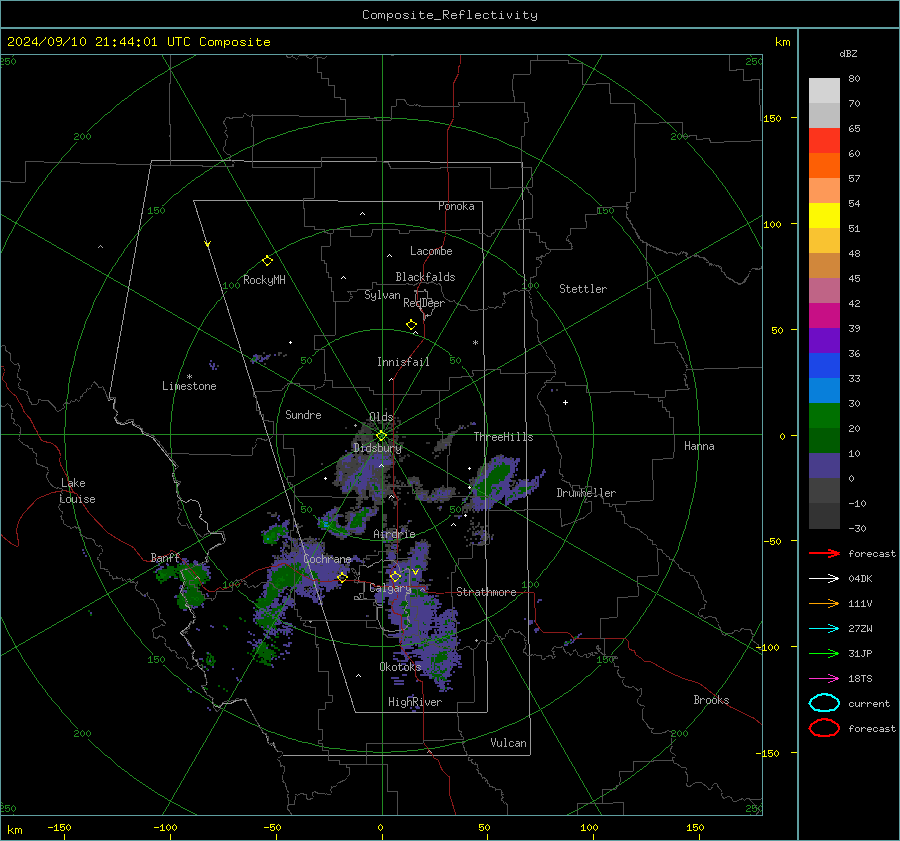Click the Drumheller city label
Image resolution: width=900 pixels, height=841 pixels.
pos(586,493)
